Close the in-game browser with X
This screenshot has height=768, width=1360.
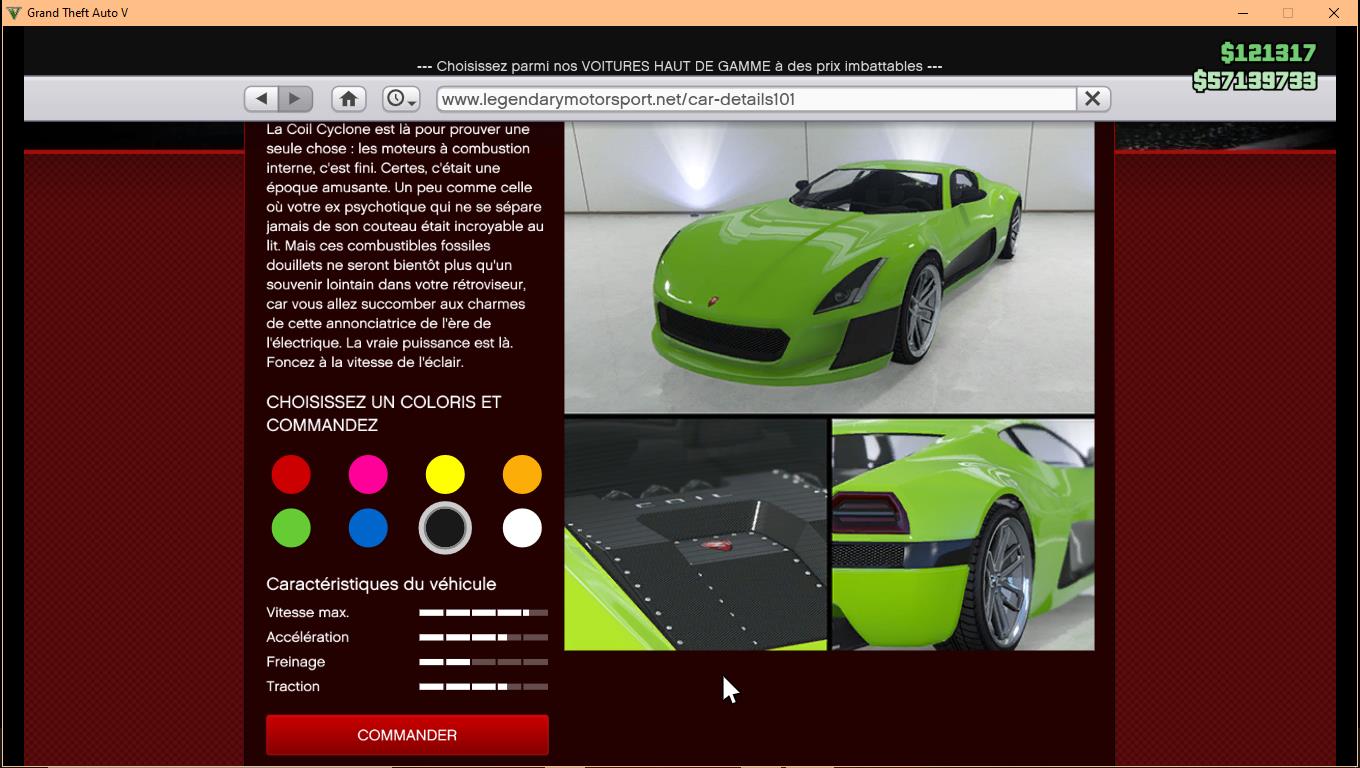click(x=1092, y=99)
